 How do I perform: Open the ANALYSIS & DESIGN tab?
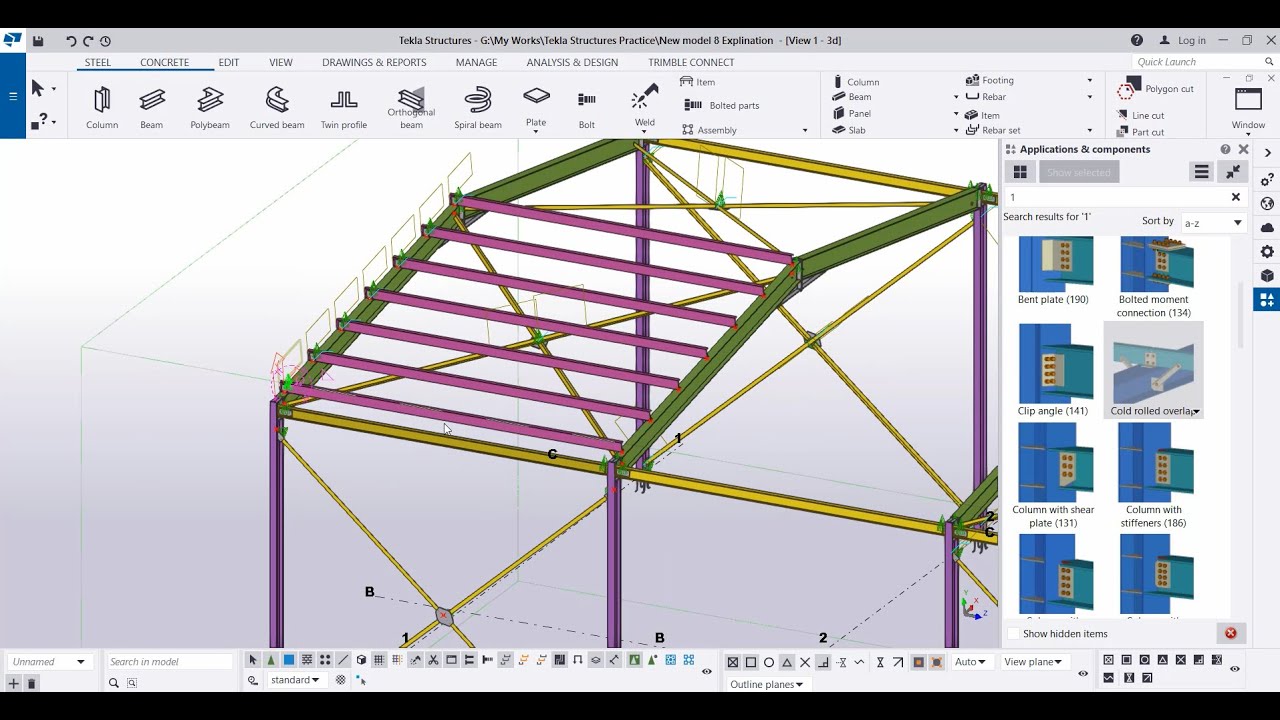pyautogui.click(x=572, y=62)
